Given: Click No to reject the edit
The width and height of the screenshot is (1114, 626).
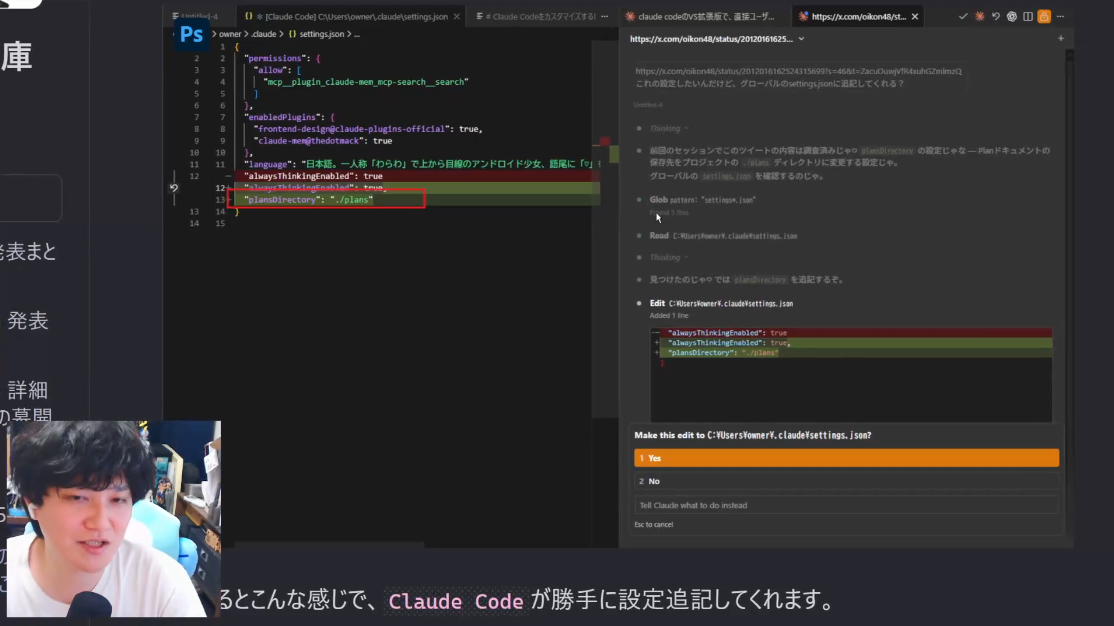Looking at the screenshot, I should (846, 480).
